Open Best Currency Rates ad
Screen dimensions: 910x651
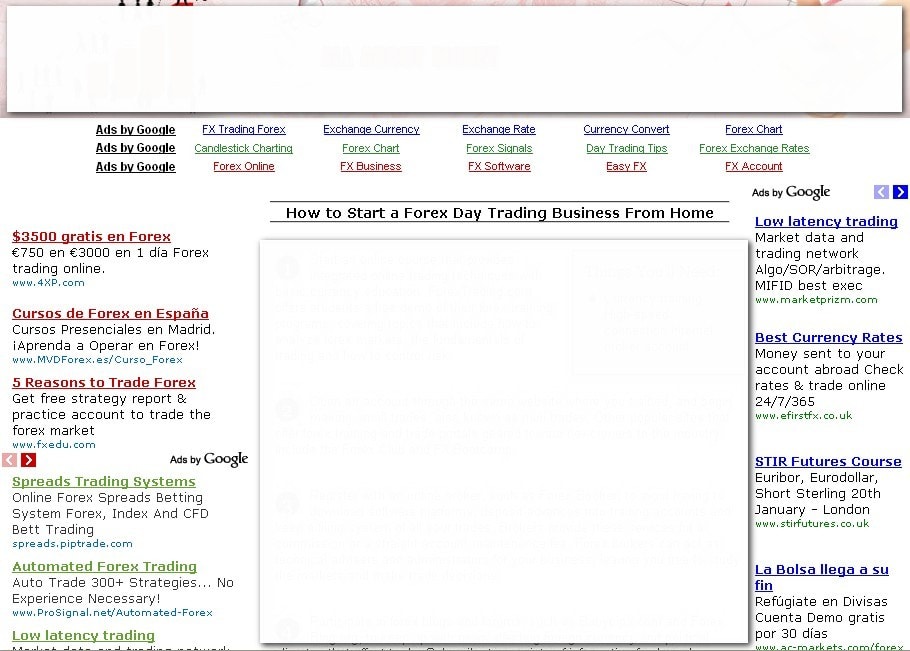tap(829, 338)
